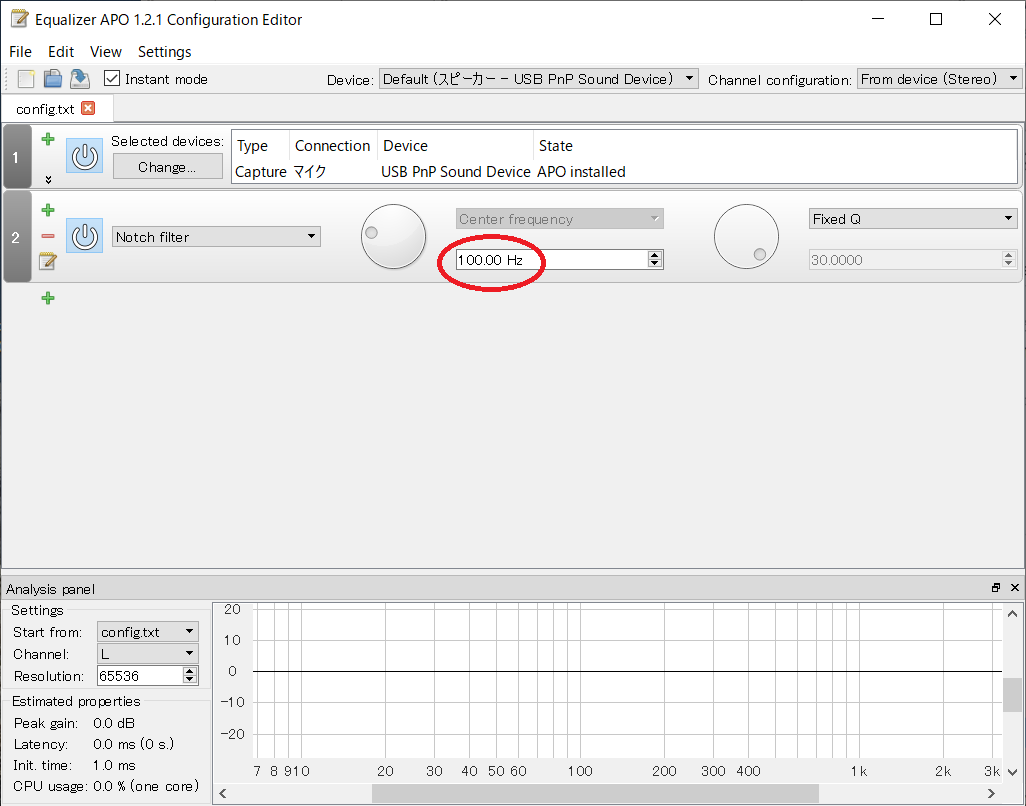This screenshot has height=806, width=1026.
Task: Click the edit-text notepad icon in row 2
Action: pos(48,261)
